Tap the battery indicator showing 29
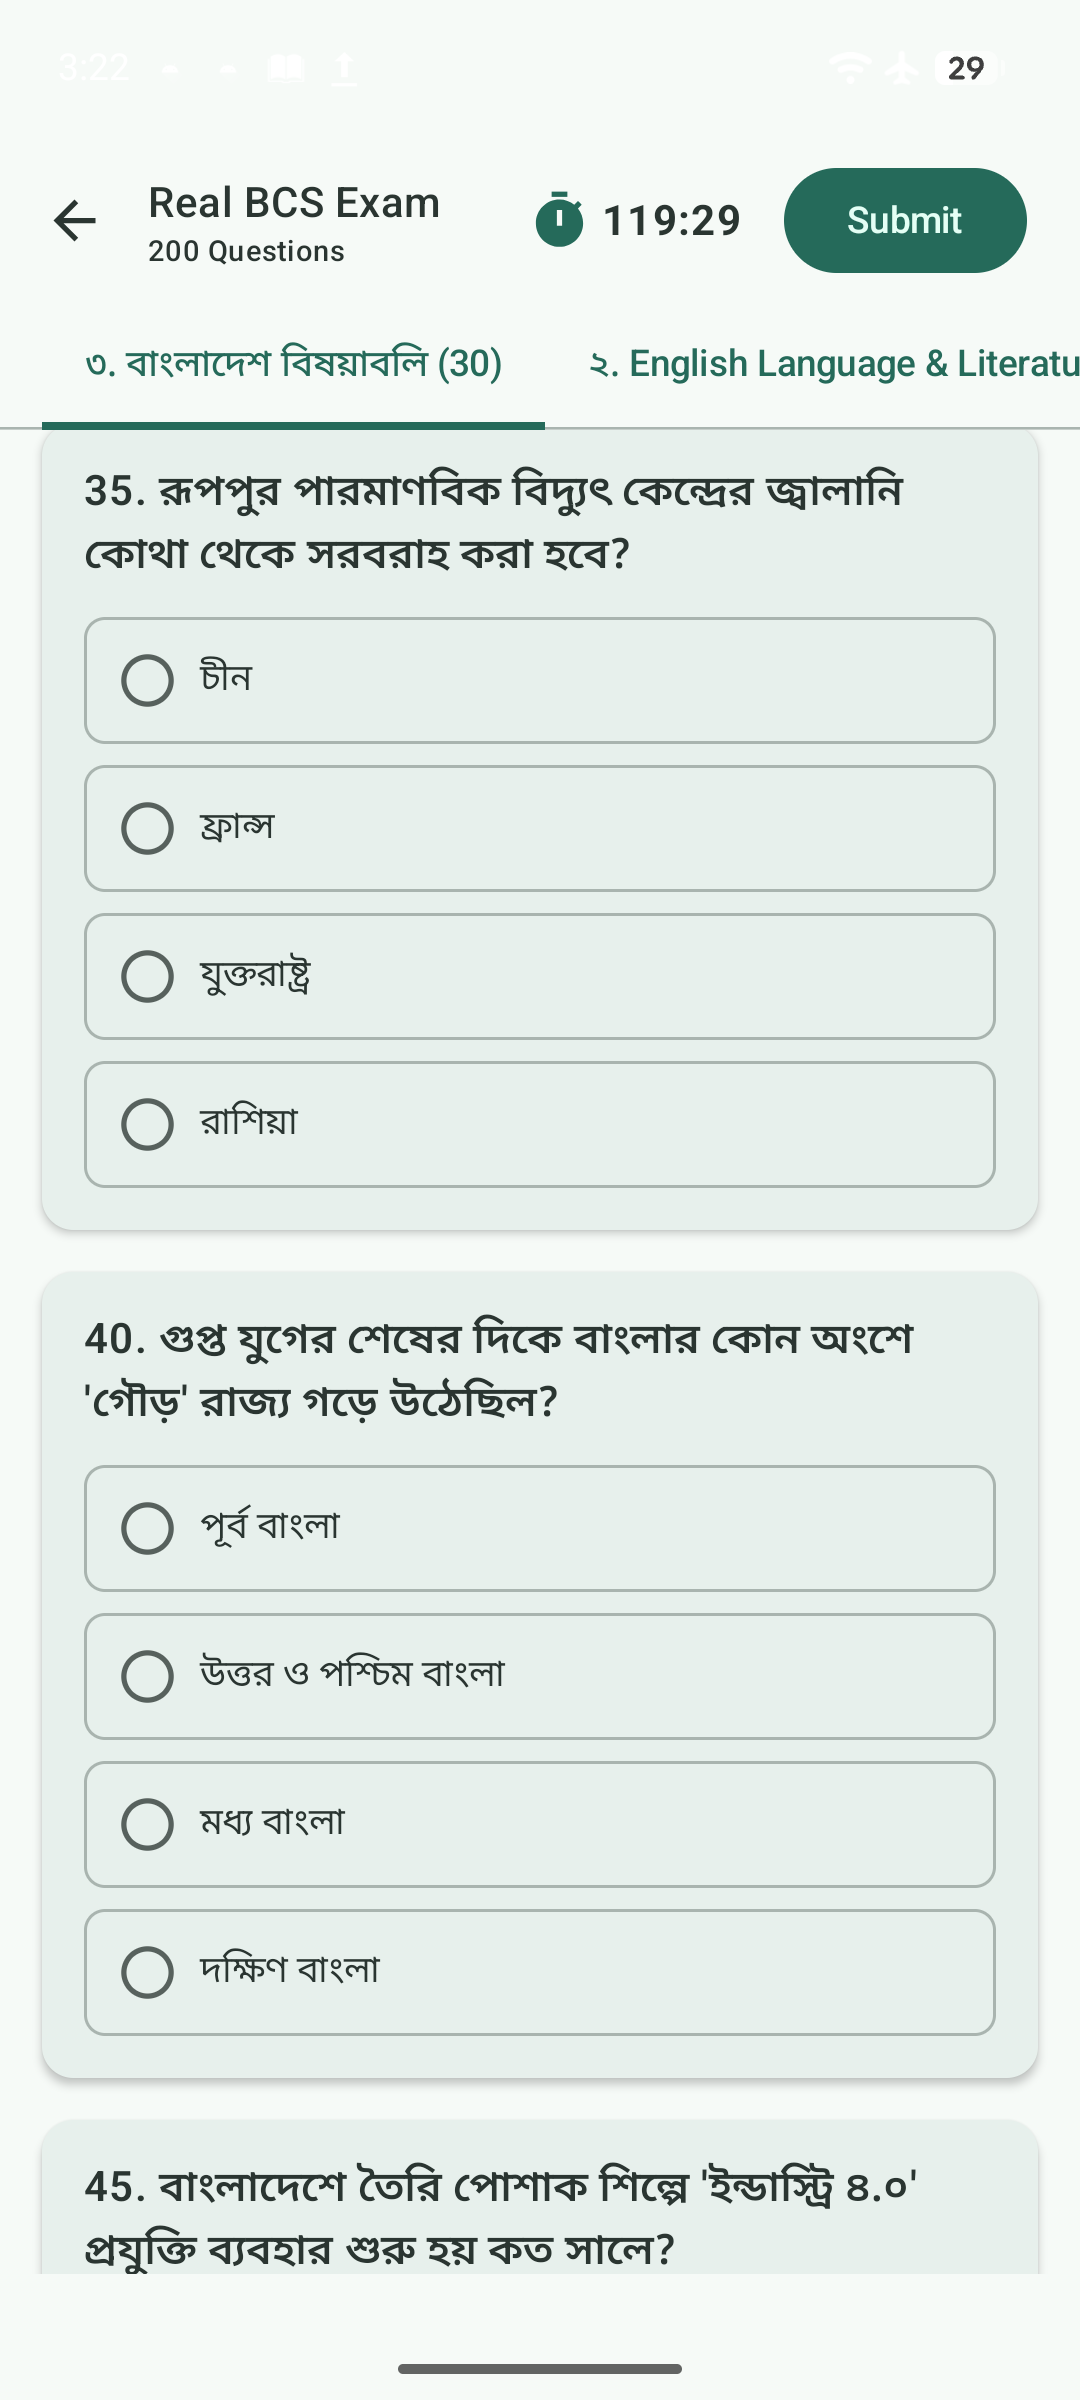Screen dimensions: 1080x2400 click(x=967, y=68)
